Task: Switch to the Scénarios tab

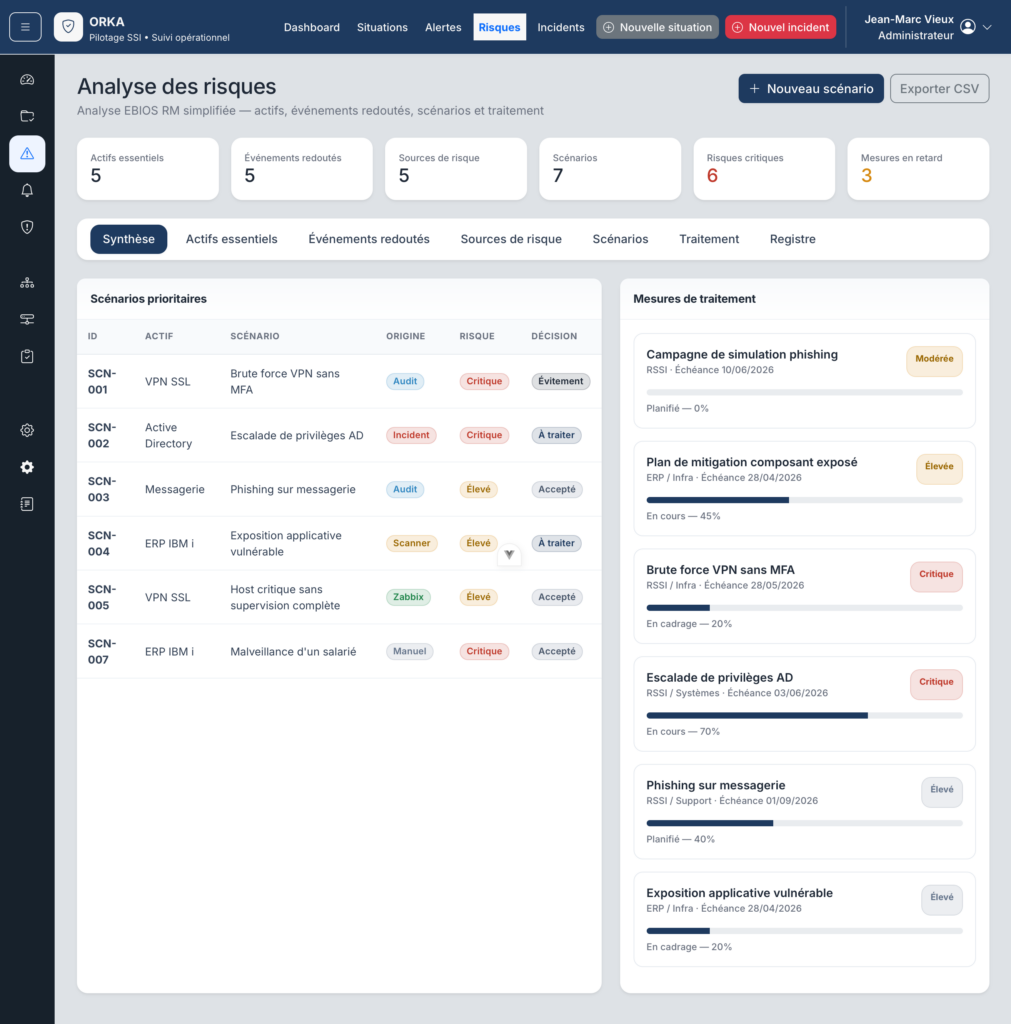Action: (620, 239)
